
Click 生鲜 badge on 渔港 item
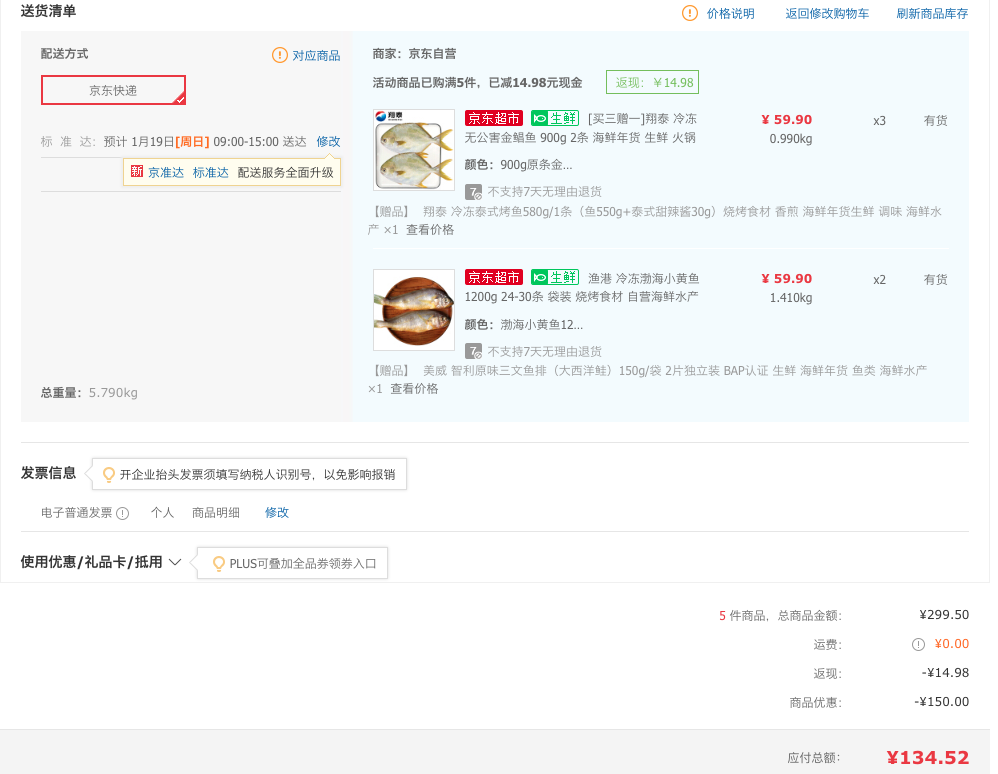555,278
